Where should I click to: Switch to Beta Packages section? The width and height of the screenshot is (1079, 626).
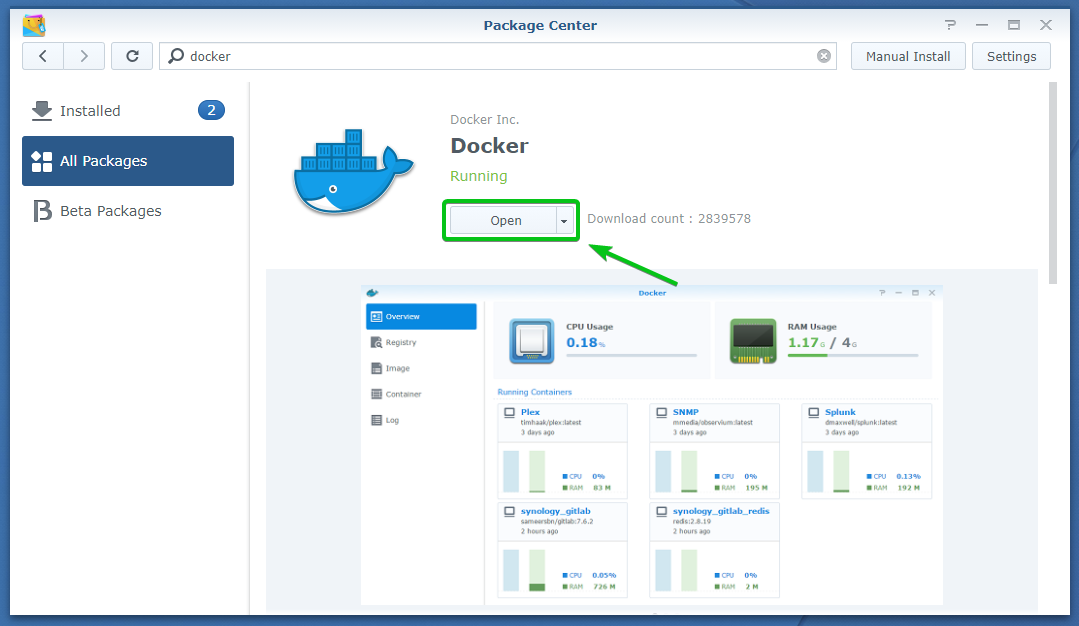click(128, 211)
